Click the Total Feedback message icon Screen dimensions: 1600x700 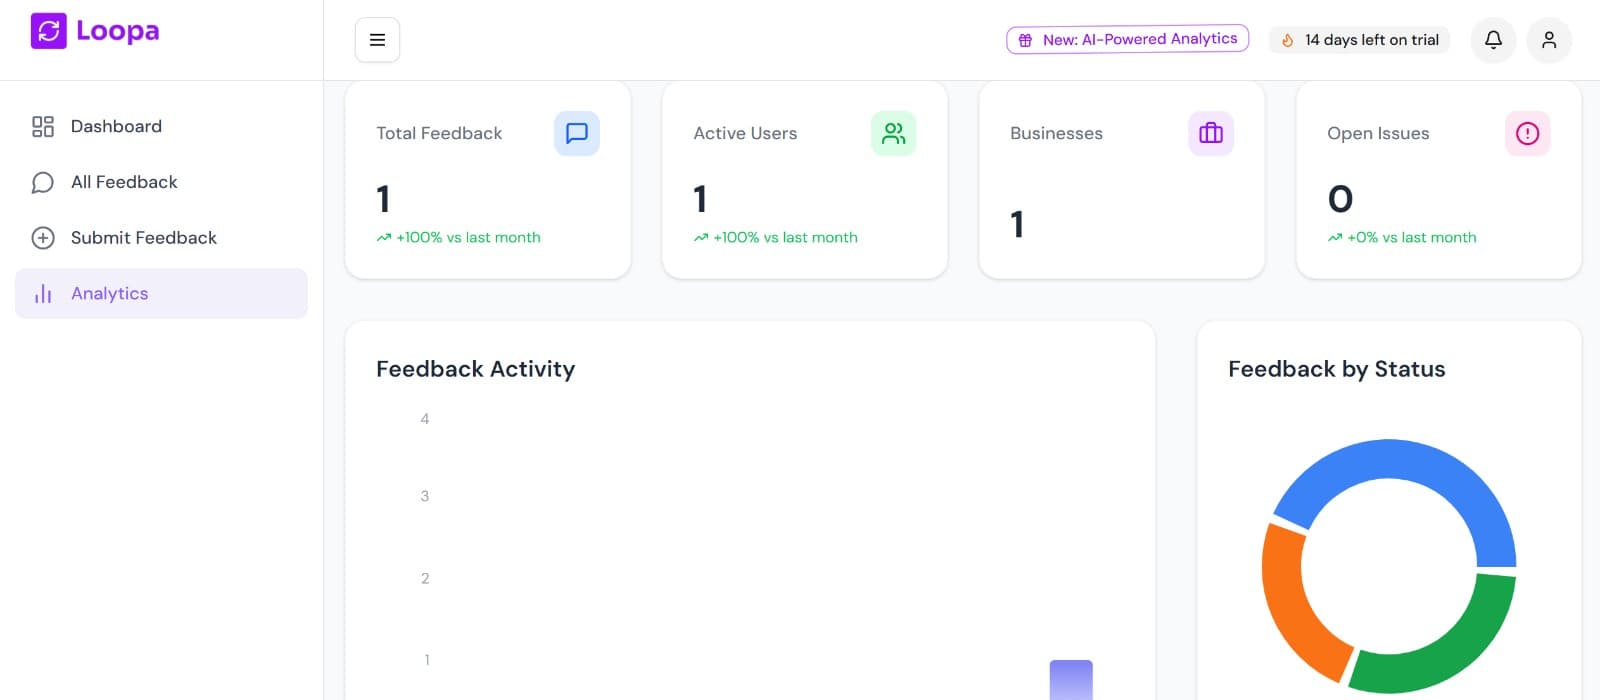pyautogui.click(x=577, y=133)
